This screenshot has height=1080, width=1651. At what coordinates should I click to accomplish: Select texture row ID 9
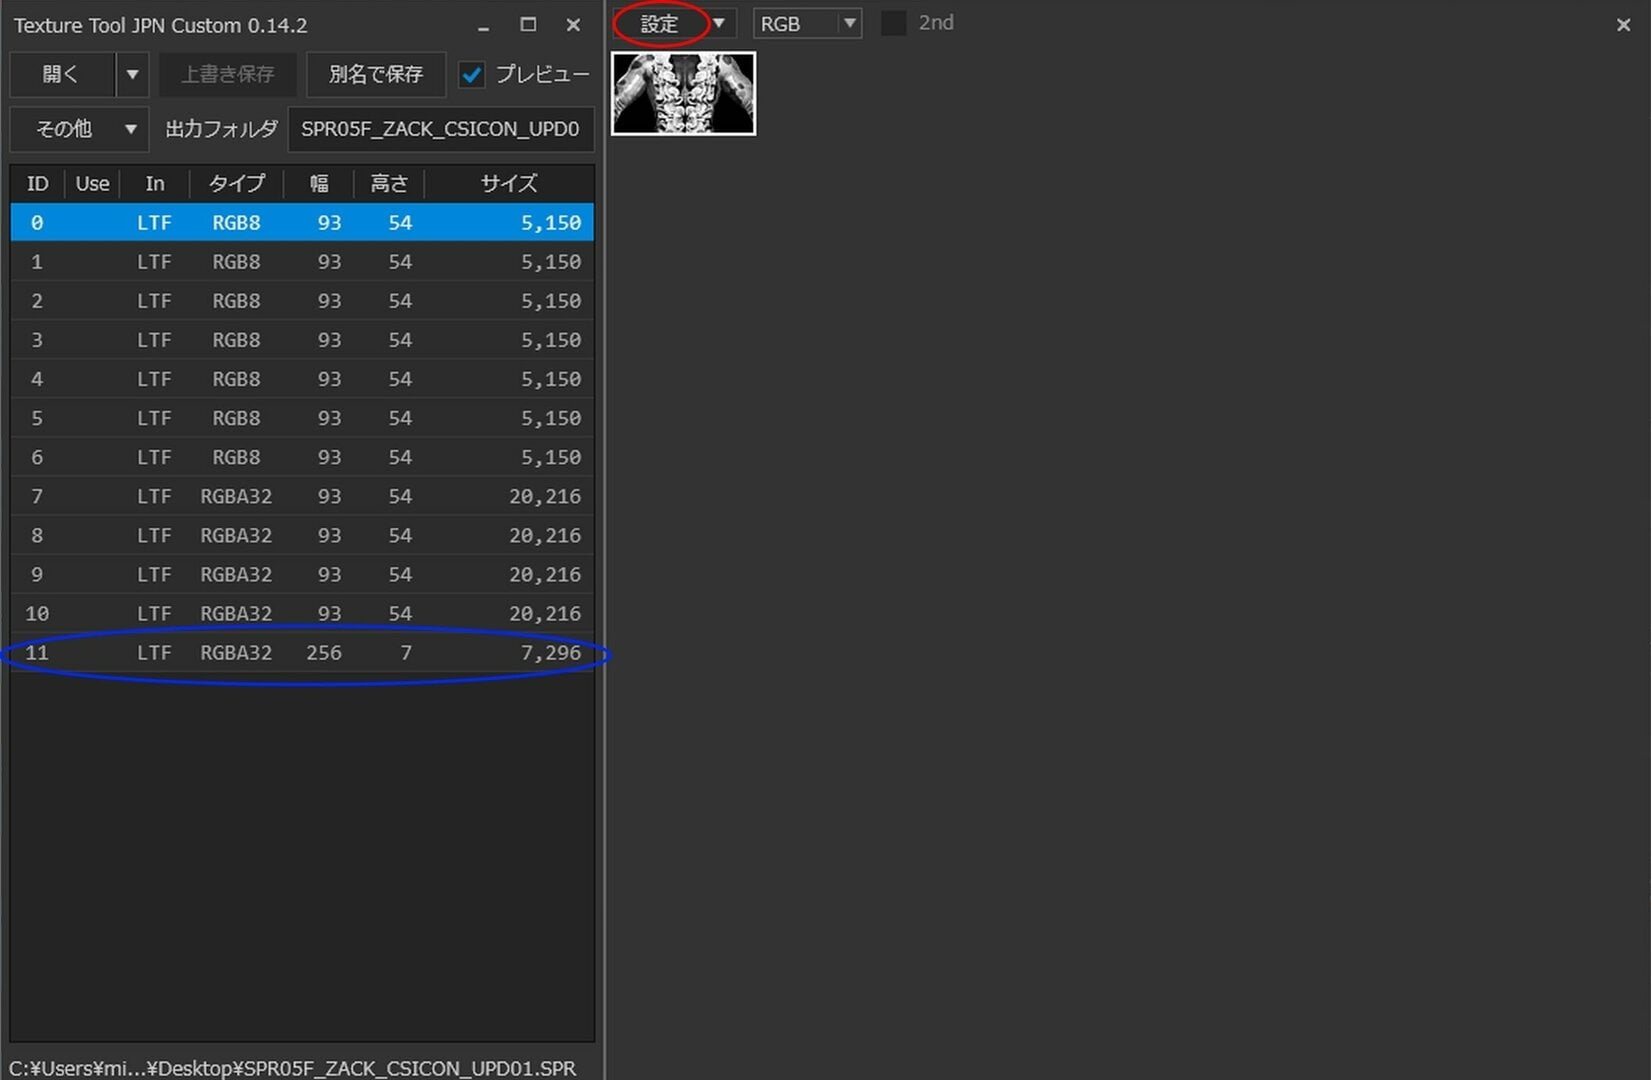(302, 573)
